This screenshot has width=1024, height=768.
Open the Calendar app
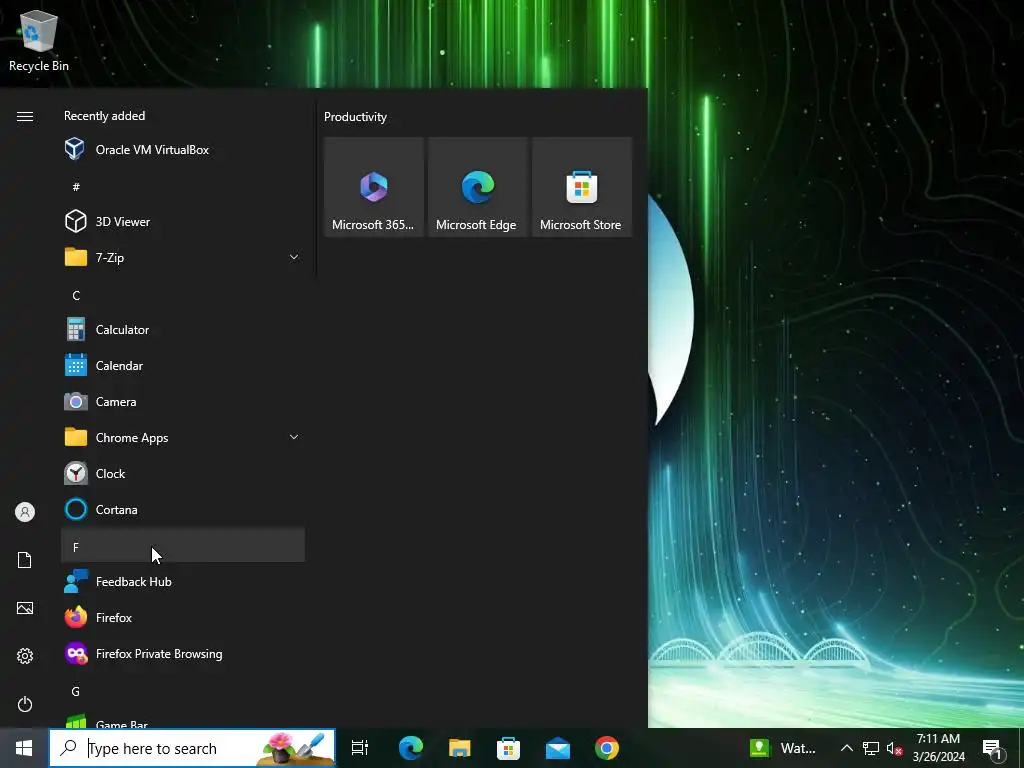coord(183,366)
